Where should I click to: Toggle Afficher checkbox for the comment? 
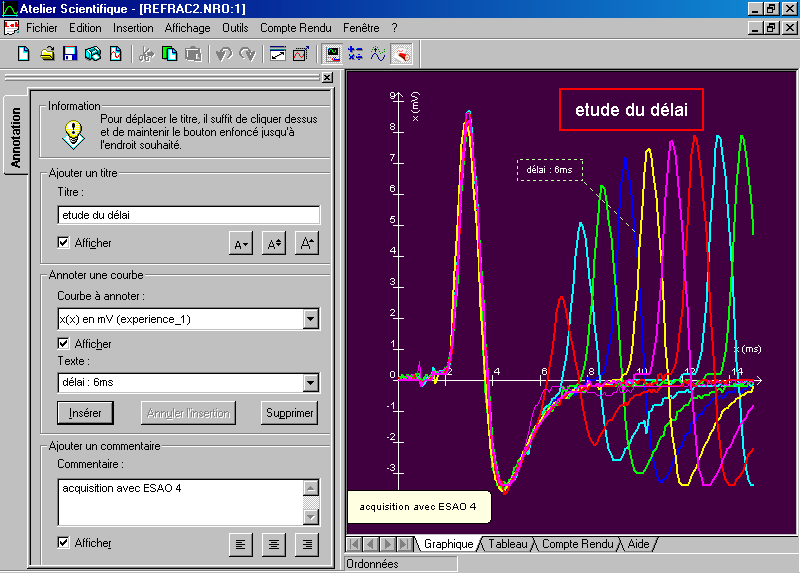click(63, 542)
